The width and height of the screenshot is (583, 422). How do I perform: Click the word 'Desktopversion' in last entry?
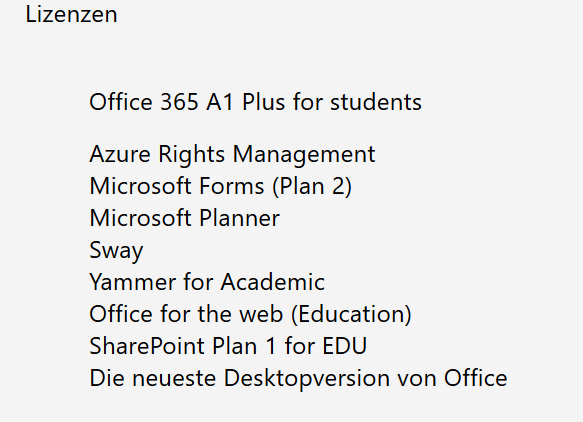pyautogui.click(x=307, y=378)
